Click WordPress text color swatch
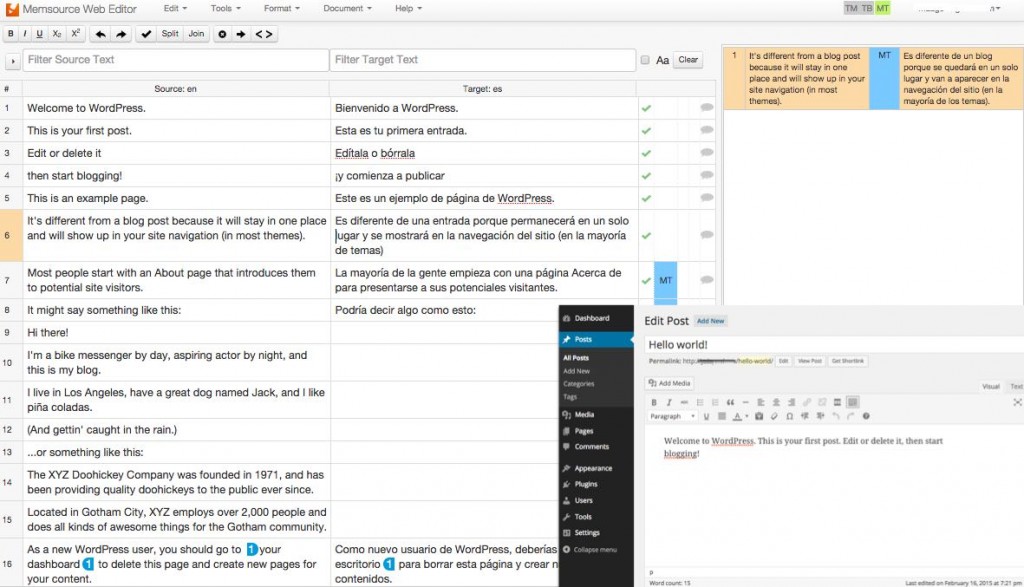The width and height of the screenshot is (1024, 587). point(737,416)
